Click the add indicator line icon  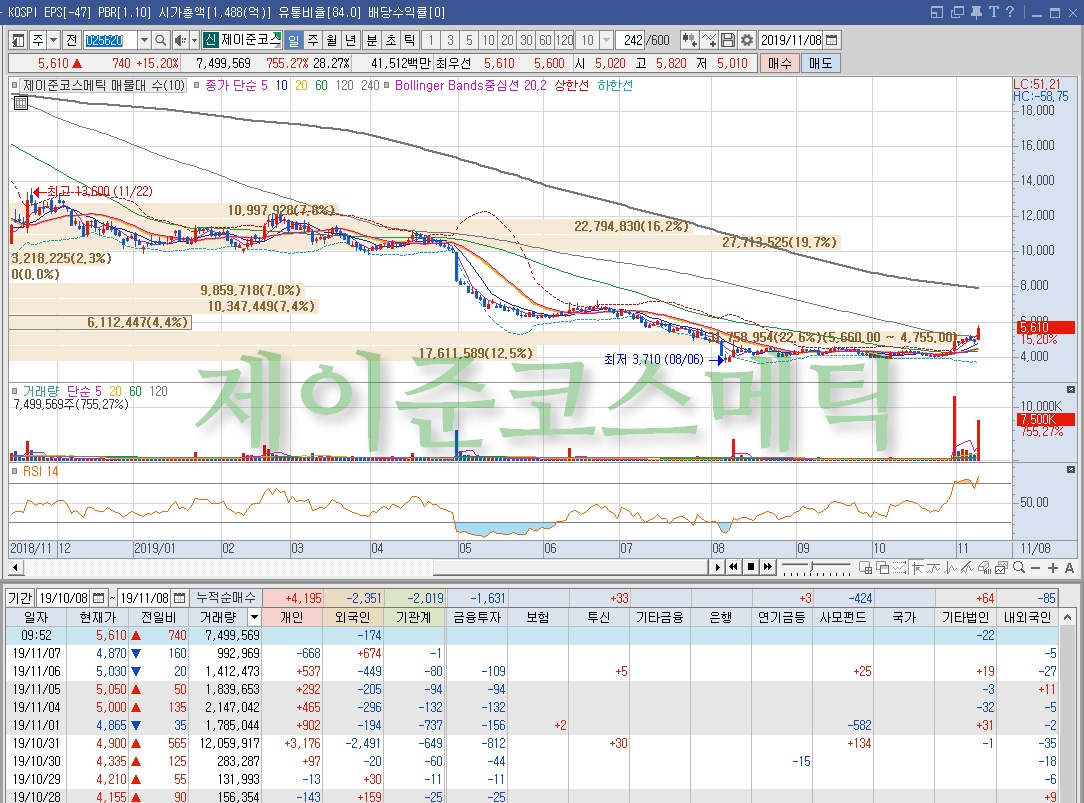709,40
